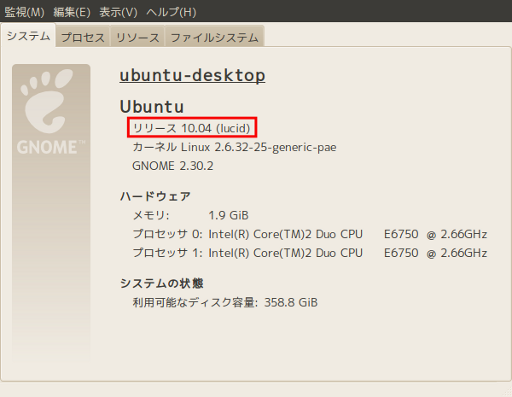Click the 358.8 GiB disk space value

pos(291,302)
